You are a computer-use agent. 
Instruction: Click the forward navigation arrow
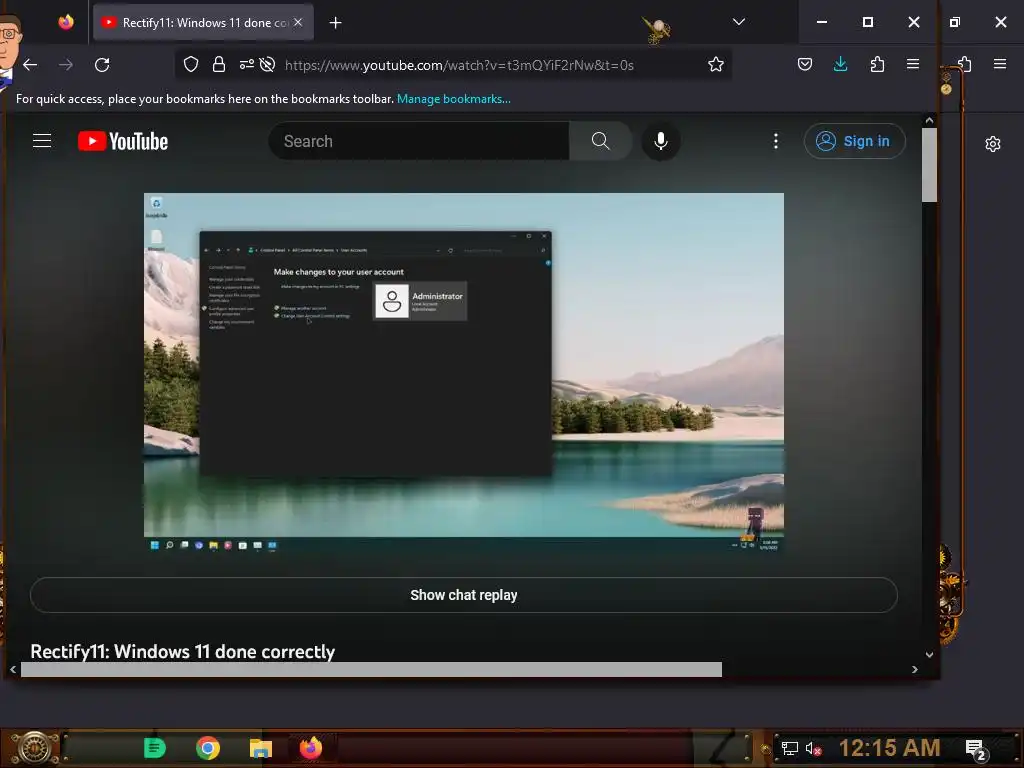(66, 65)
